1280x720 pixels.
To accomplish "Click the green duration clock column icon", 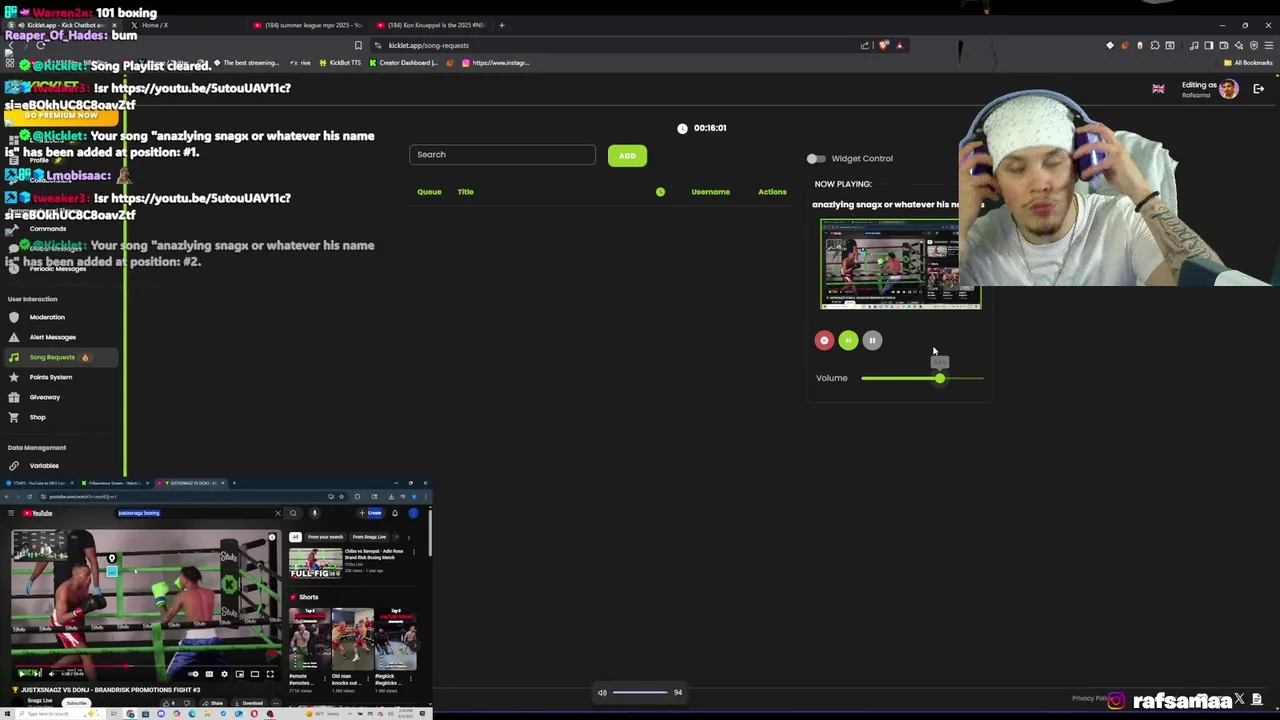I will click(660, 192).
